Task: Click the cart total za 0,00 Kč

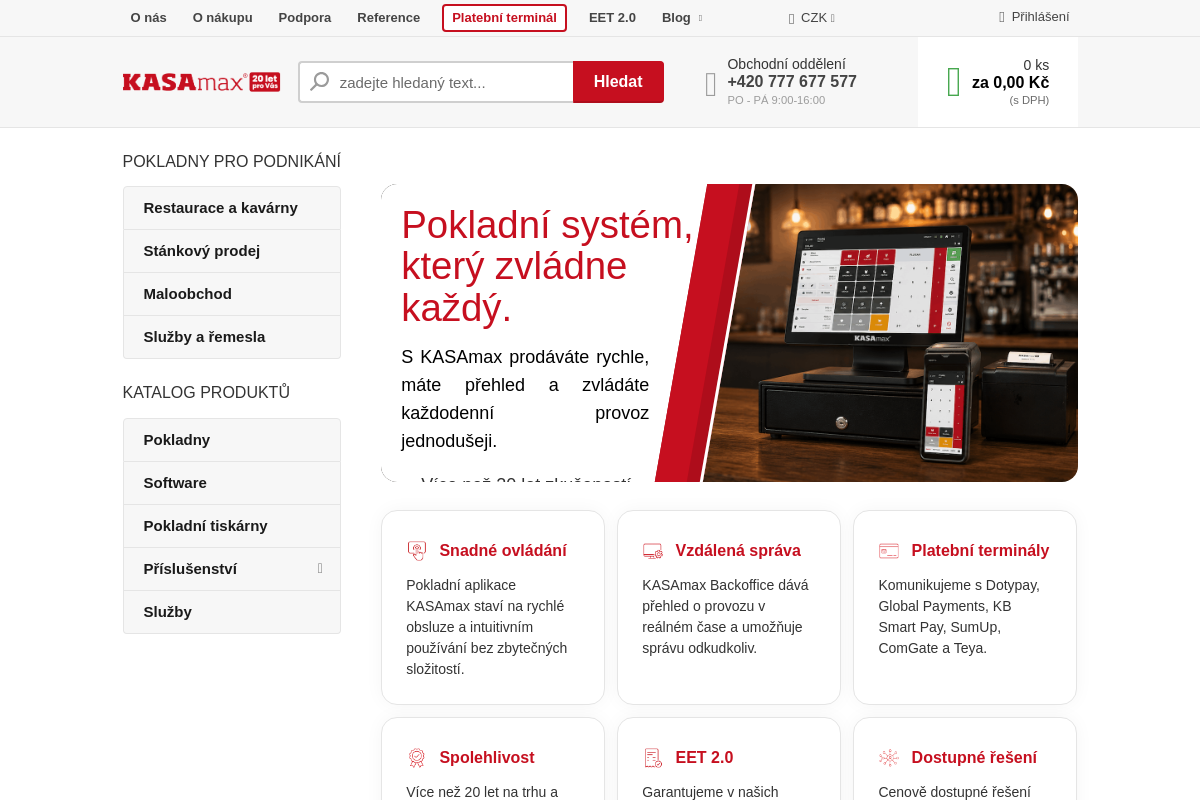Action: point(1010,83)
